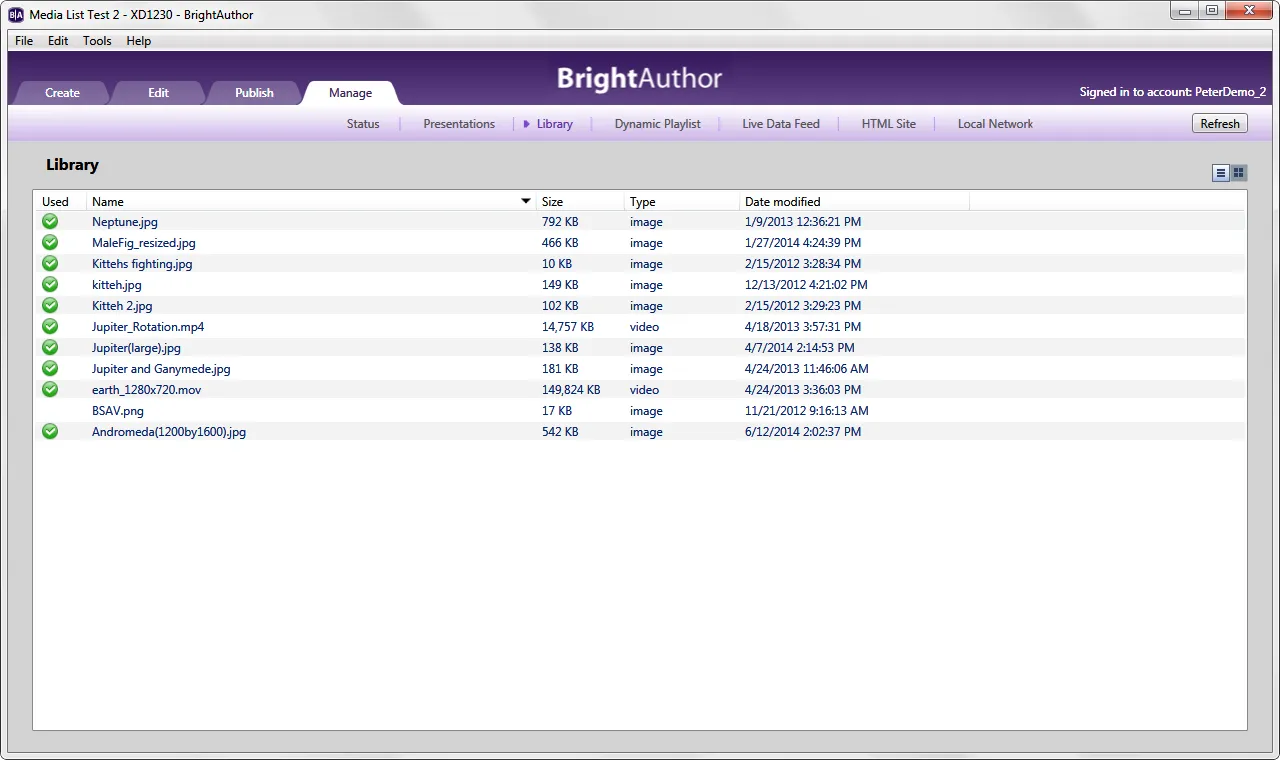Open the Presentations section
Screen dimensions: 1280x760
coord(459,124)
